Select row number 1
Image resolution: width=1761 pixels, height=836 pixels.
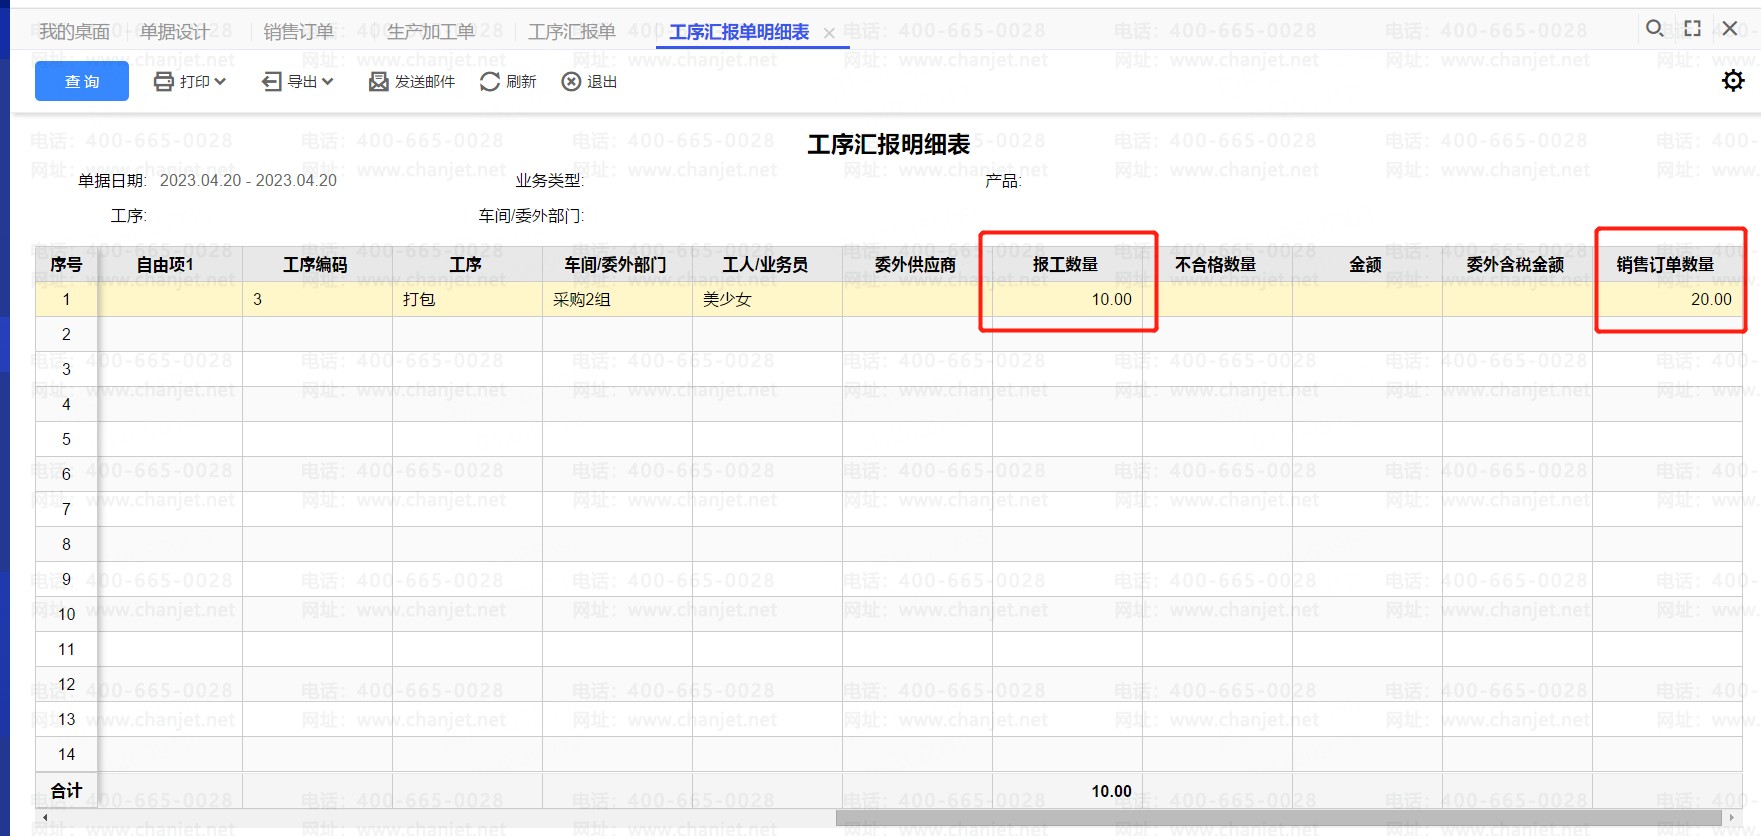tap(66, 299)
